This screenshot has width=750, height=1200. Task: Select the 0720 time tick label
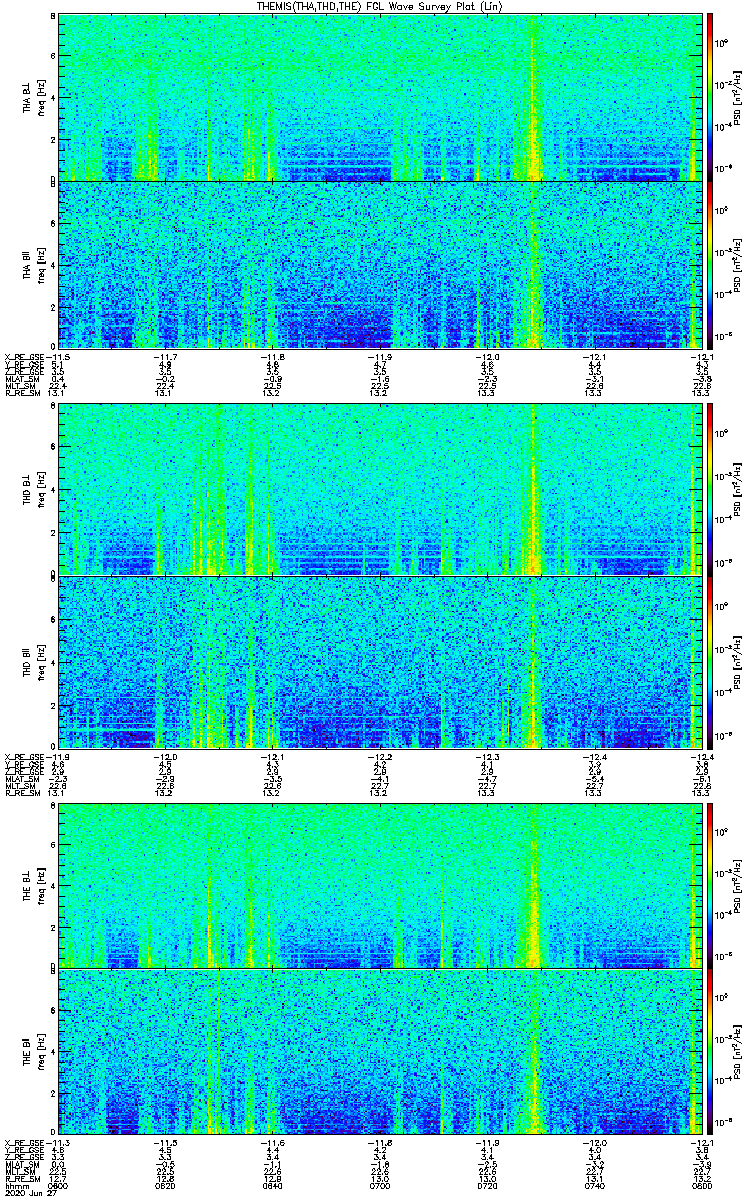pos(488,1185)
